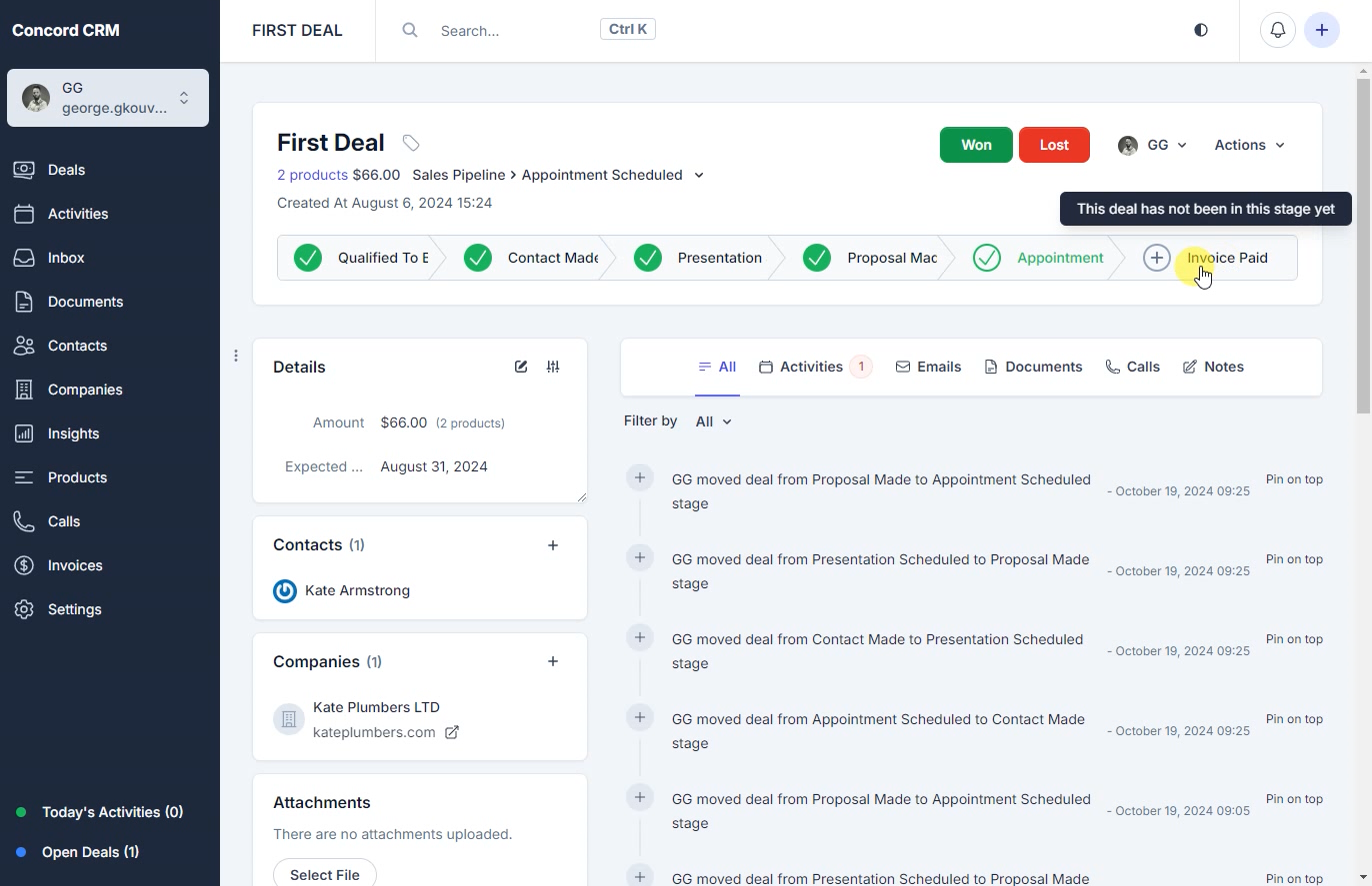
Task: Mark the Appointment stage as complete
Action: click(987, 257)
